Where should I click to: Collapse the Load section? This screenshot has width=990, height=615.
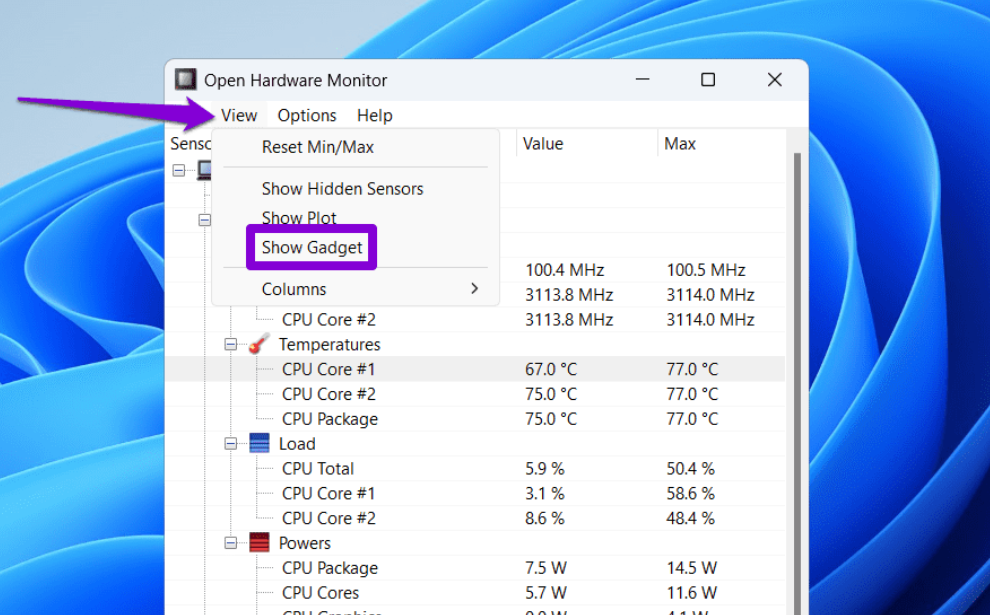[229, 443]
